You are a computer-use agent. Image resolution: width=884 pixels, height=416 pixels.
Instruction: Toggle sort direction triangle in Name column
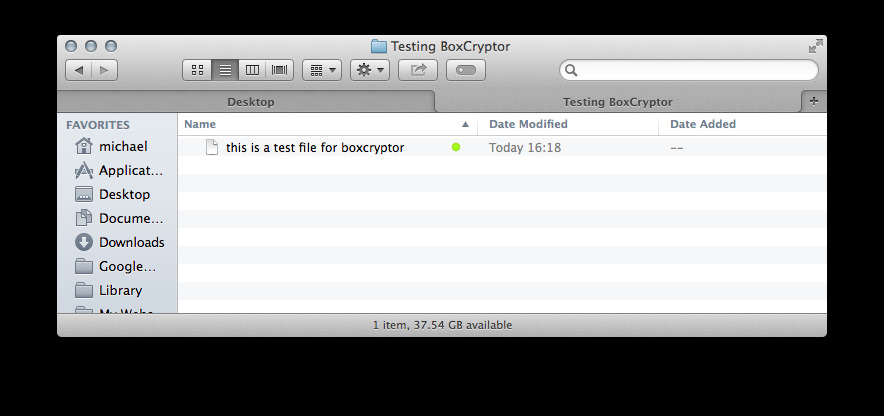[x=465, y=124]
